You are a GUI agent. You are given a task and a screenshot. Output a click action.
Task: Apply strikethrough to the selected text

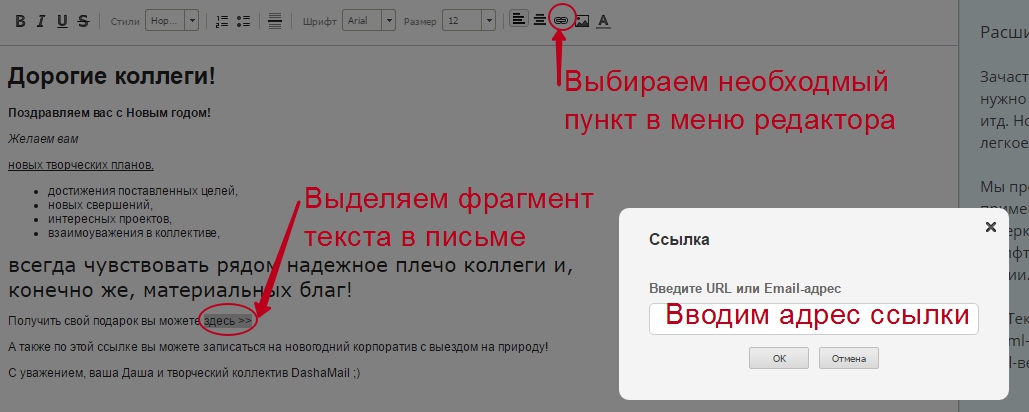[82, 21]
